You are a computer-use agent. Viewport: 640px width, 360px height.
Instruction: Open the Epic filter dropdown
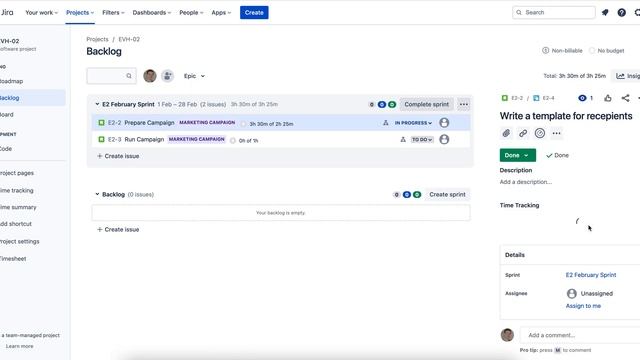194,76
